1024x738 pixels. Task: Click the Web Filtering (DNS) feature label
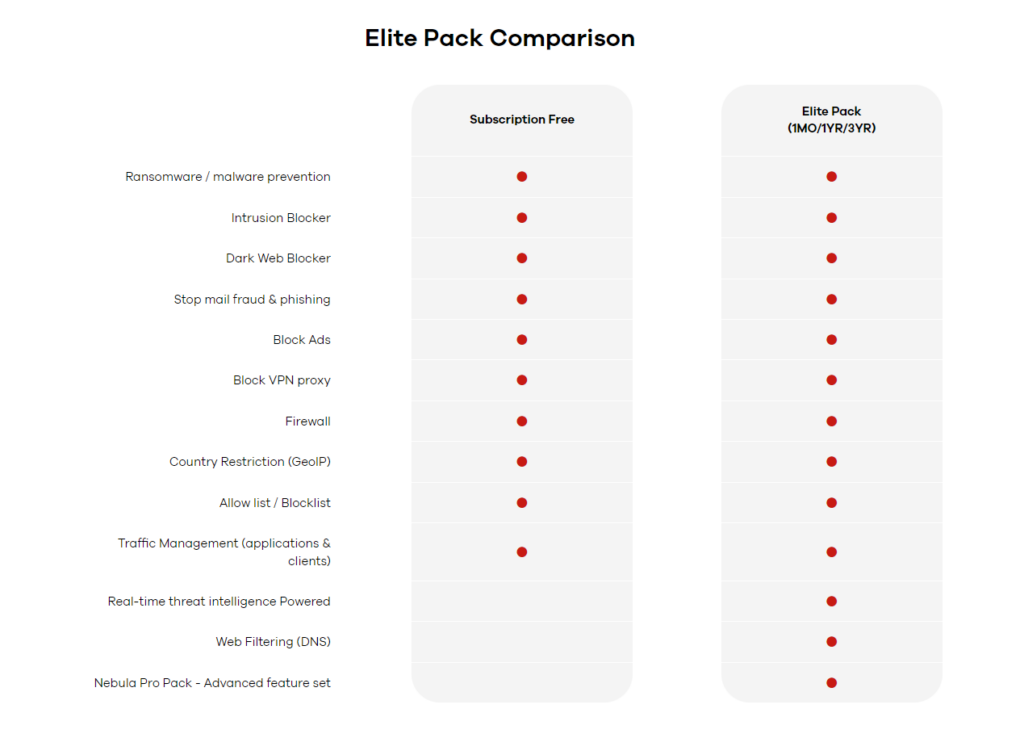click(273, 642)
